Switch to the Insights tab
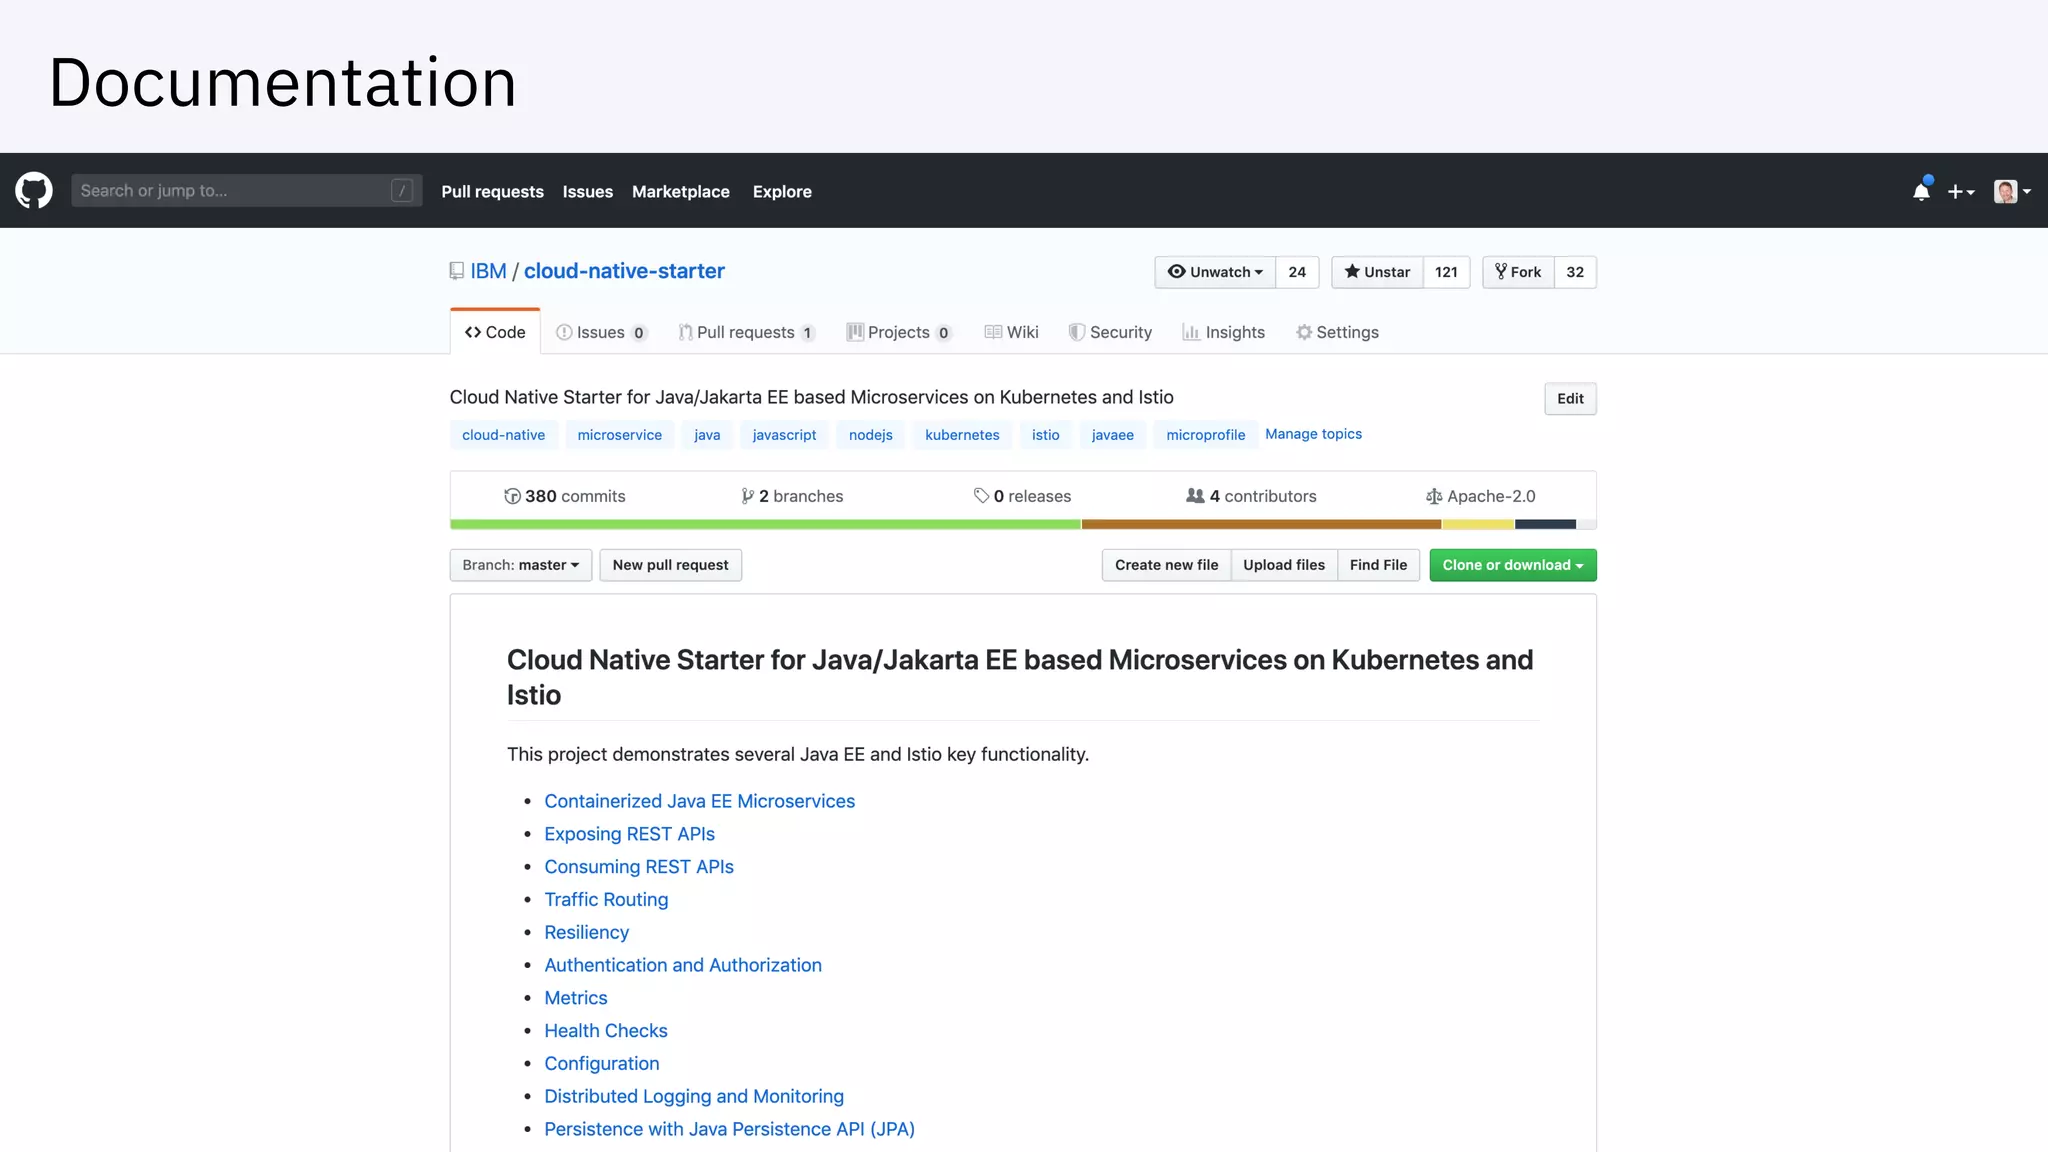 pyautogui.click(x=1223, y=332)
